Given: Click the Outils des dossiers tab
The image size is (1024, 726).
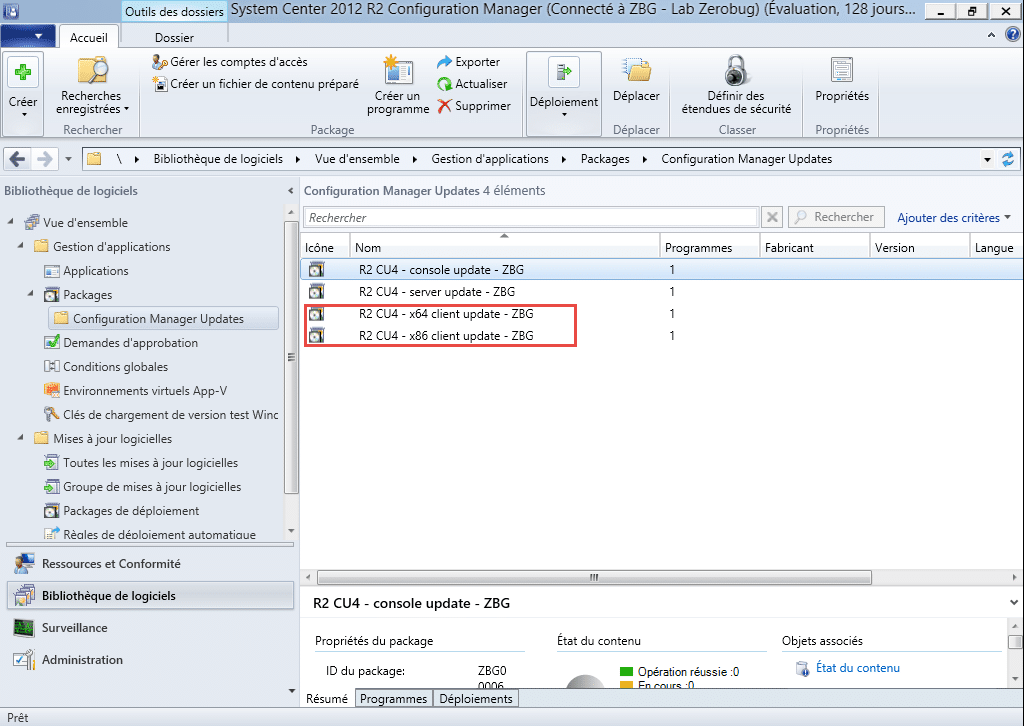Looking at the screenshot, I should tap(174, 11).
